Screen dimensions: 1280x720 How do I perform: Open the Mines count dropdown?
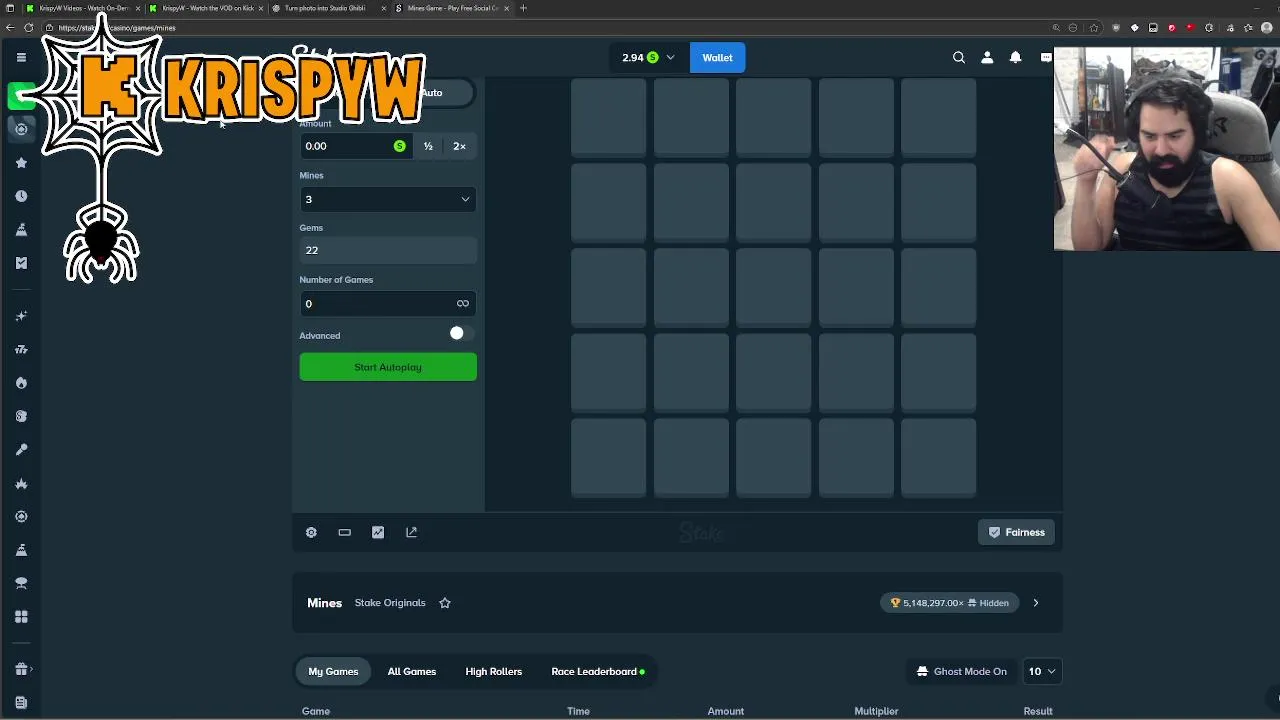click(x=388, y=199)
